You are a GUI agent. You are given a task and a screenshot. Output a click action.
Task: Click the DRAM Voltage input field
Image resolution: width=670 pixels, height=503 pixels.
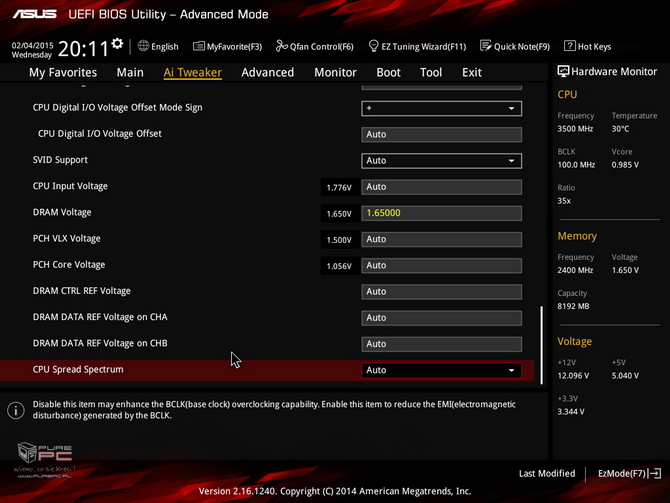click(441, 213)
